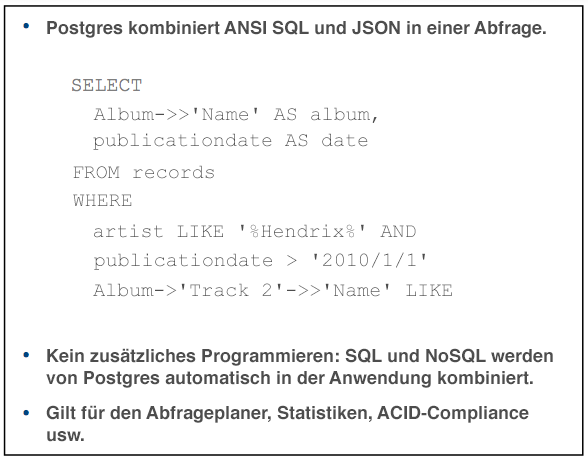The image size is (588, 460).
Task: Click 'von Postgres automatisch' text line
Action: pyautogui.click(x=158, y=378)
